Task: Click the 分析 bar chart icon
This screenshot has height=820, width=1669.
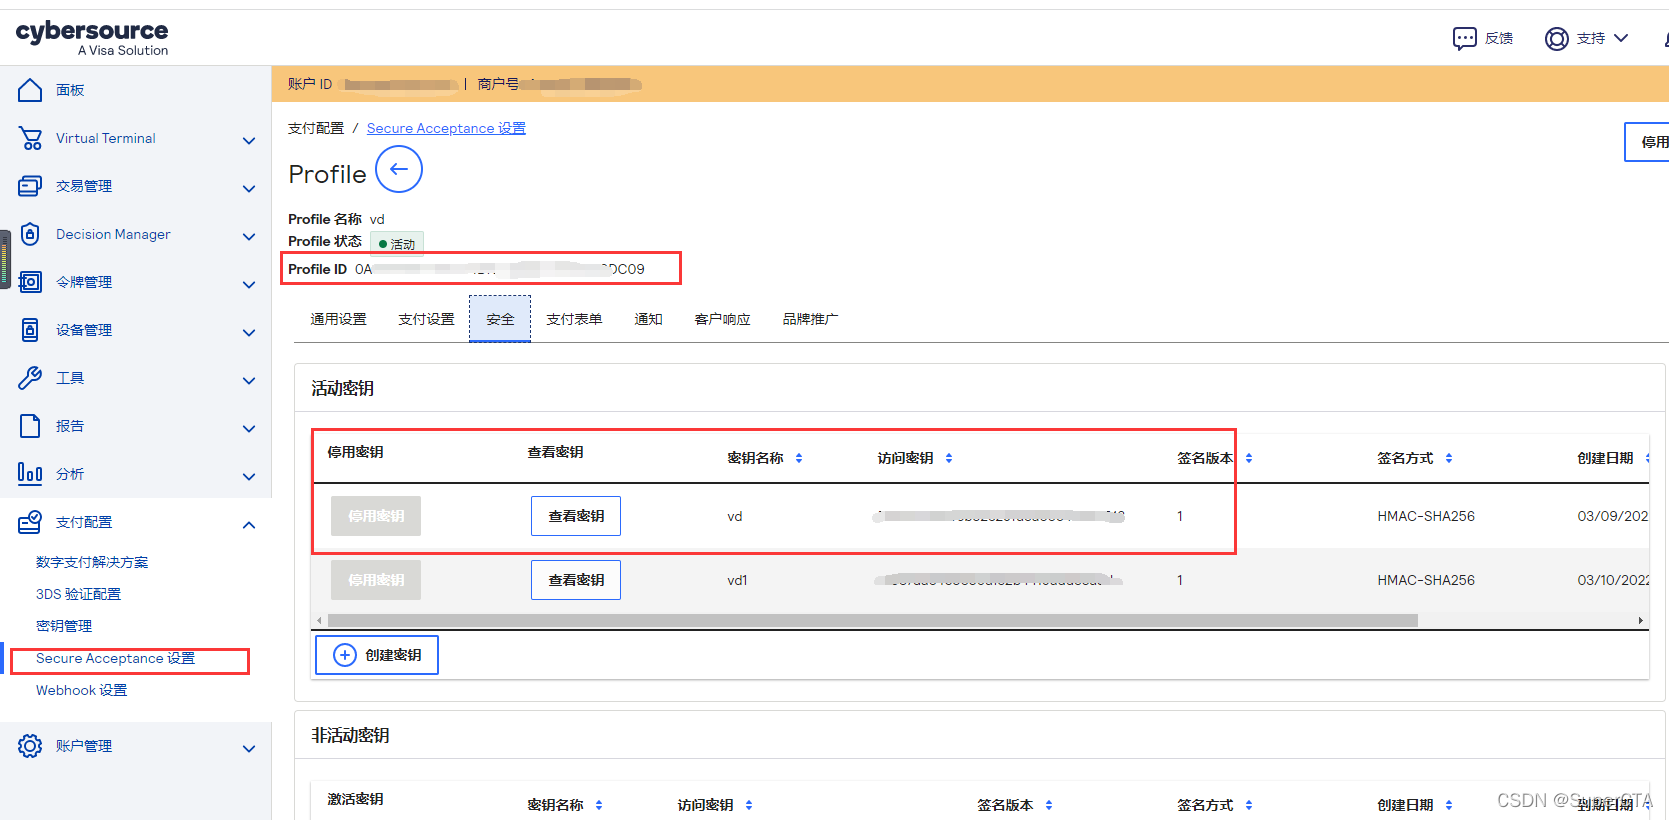Action: (x=30, y=474)
